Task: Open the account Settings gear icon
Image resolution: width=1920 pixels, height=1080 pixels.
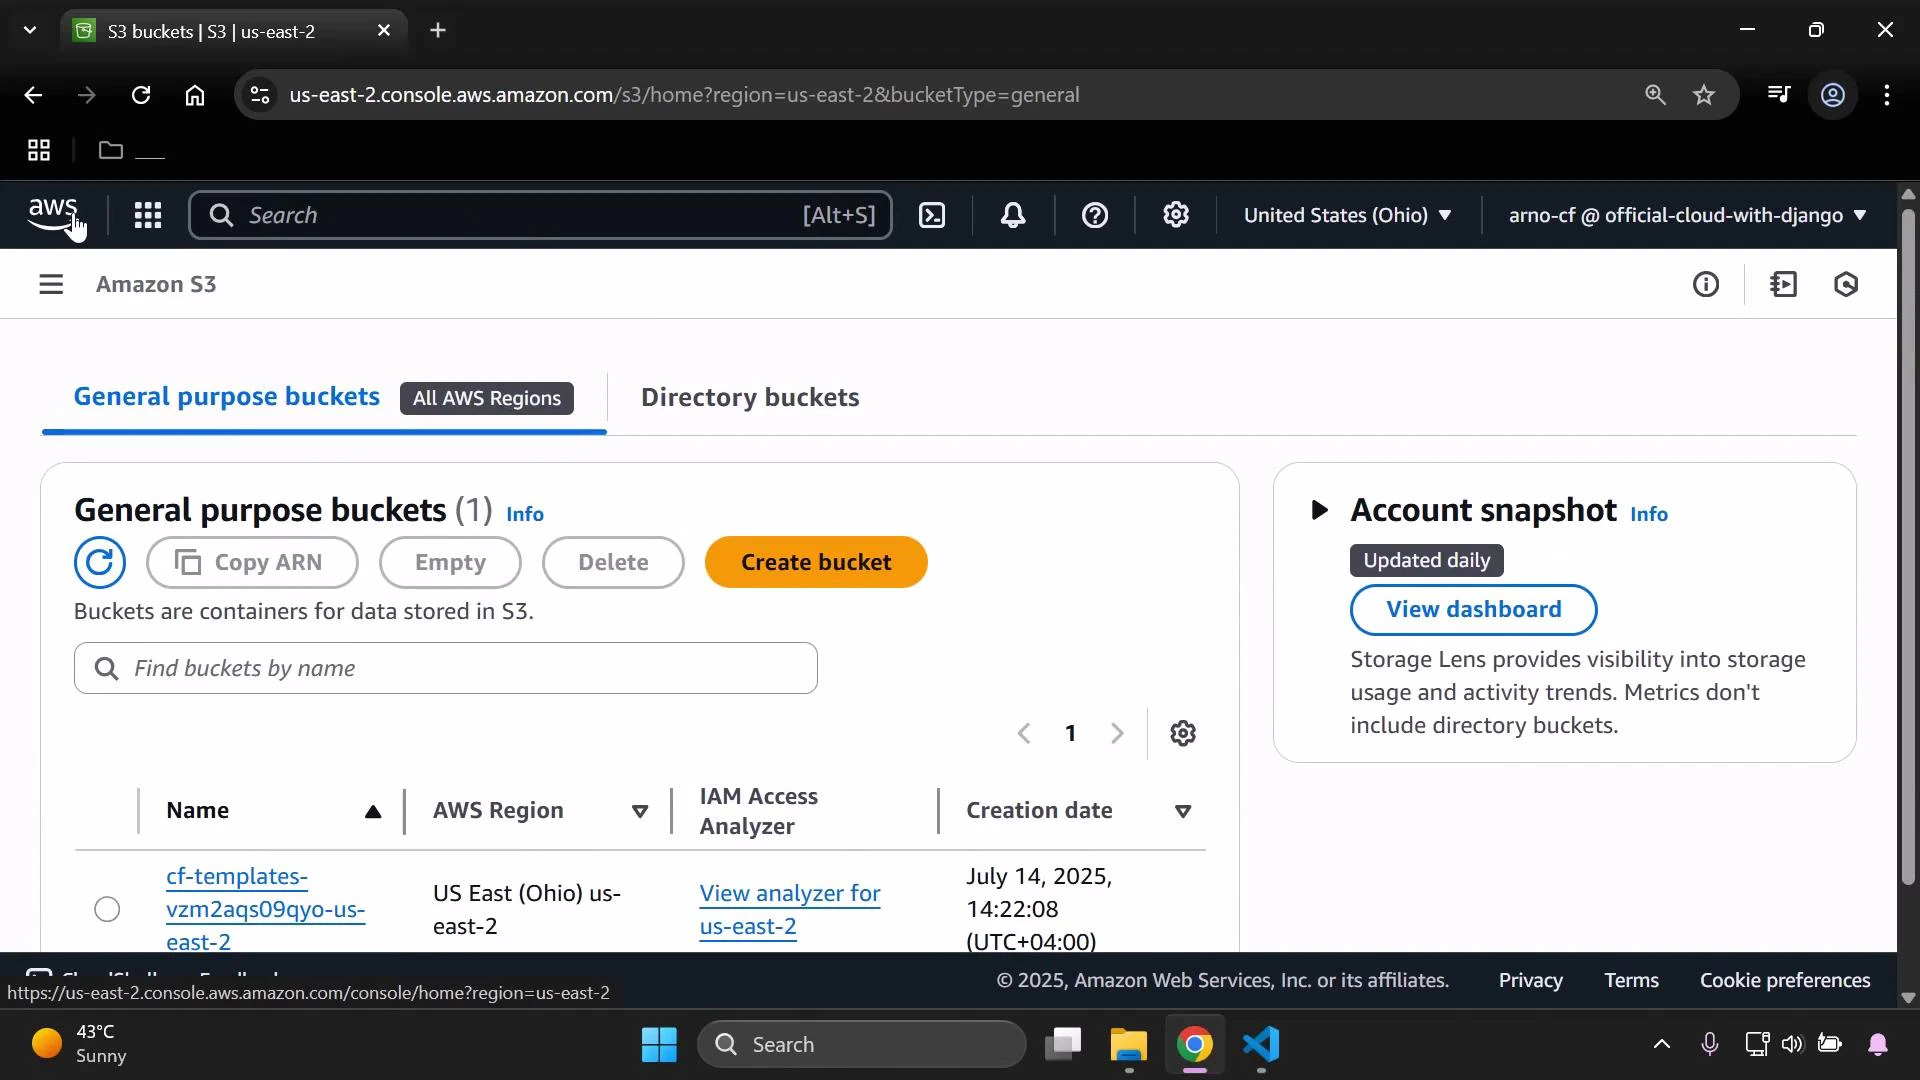Action: point(1176,215)
